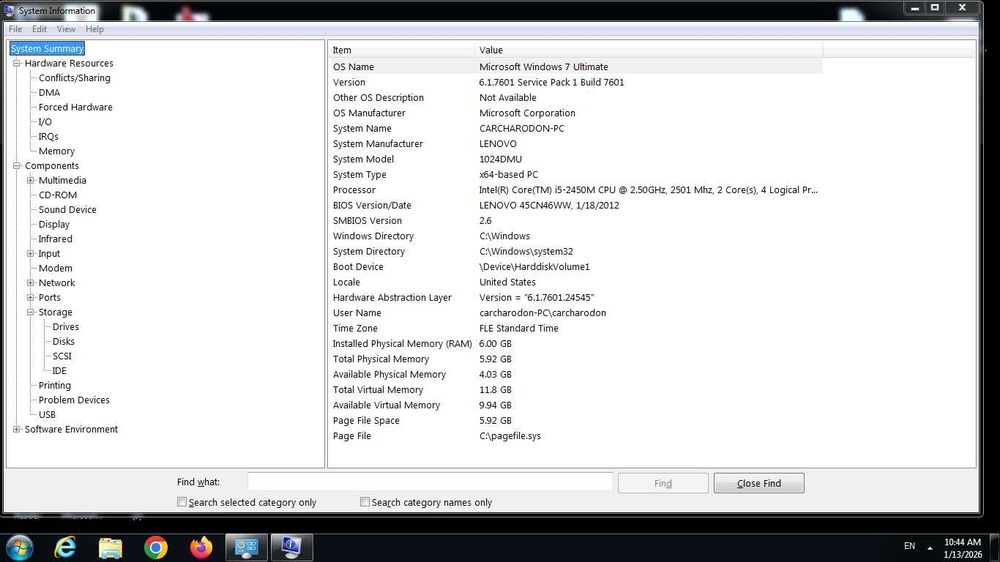Select Memory under Hardware Resources
This screenshot has height=562, width=1000.
(57, 151)
